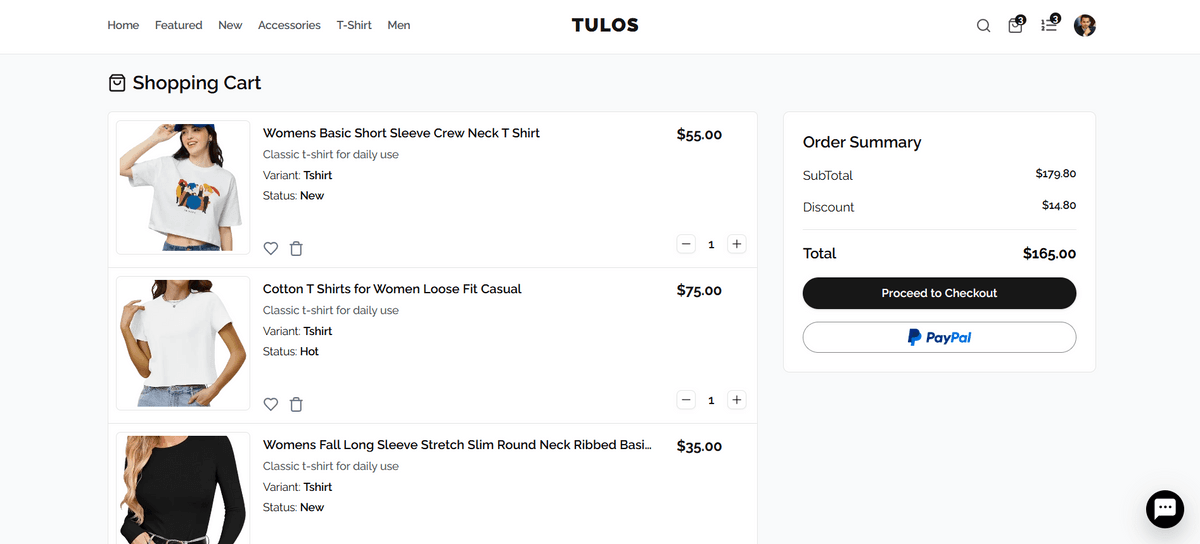The image size is (1200, 544).
Task: Open the cart bag icon in header
Action: click(x=1015, y=26)
